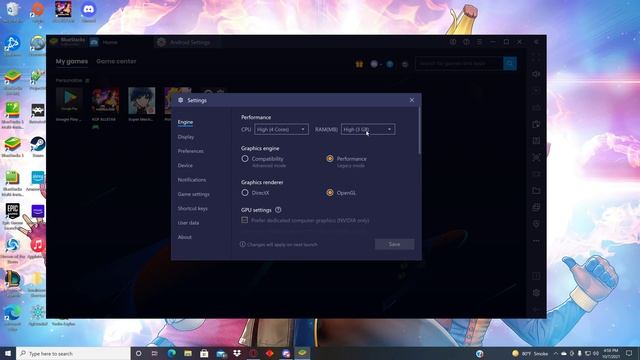Click the taskbar search box
Viewport: 640px width, 360px height.
click(x=73, y=353)
